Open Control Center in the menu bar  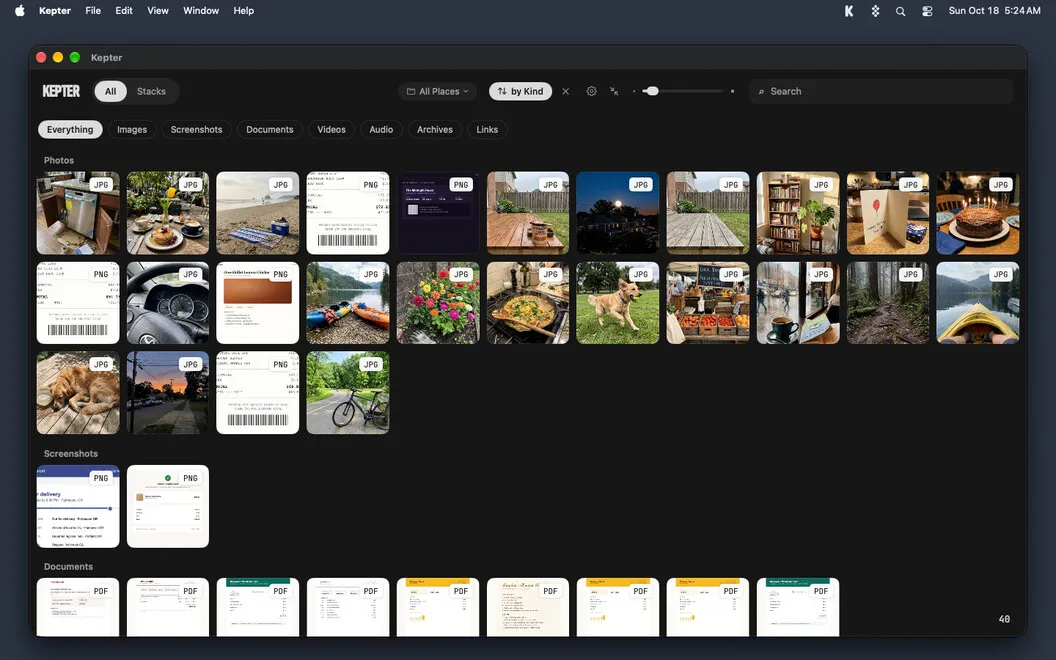927,11
